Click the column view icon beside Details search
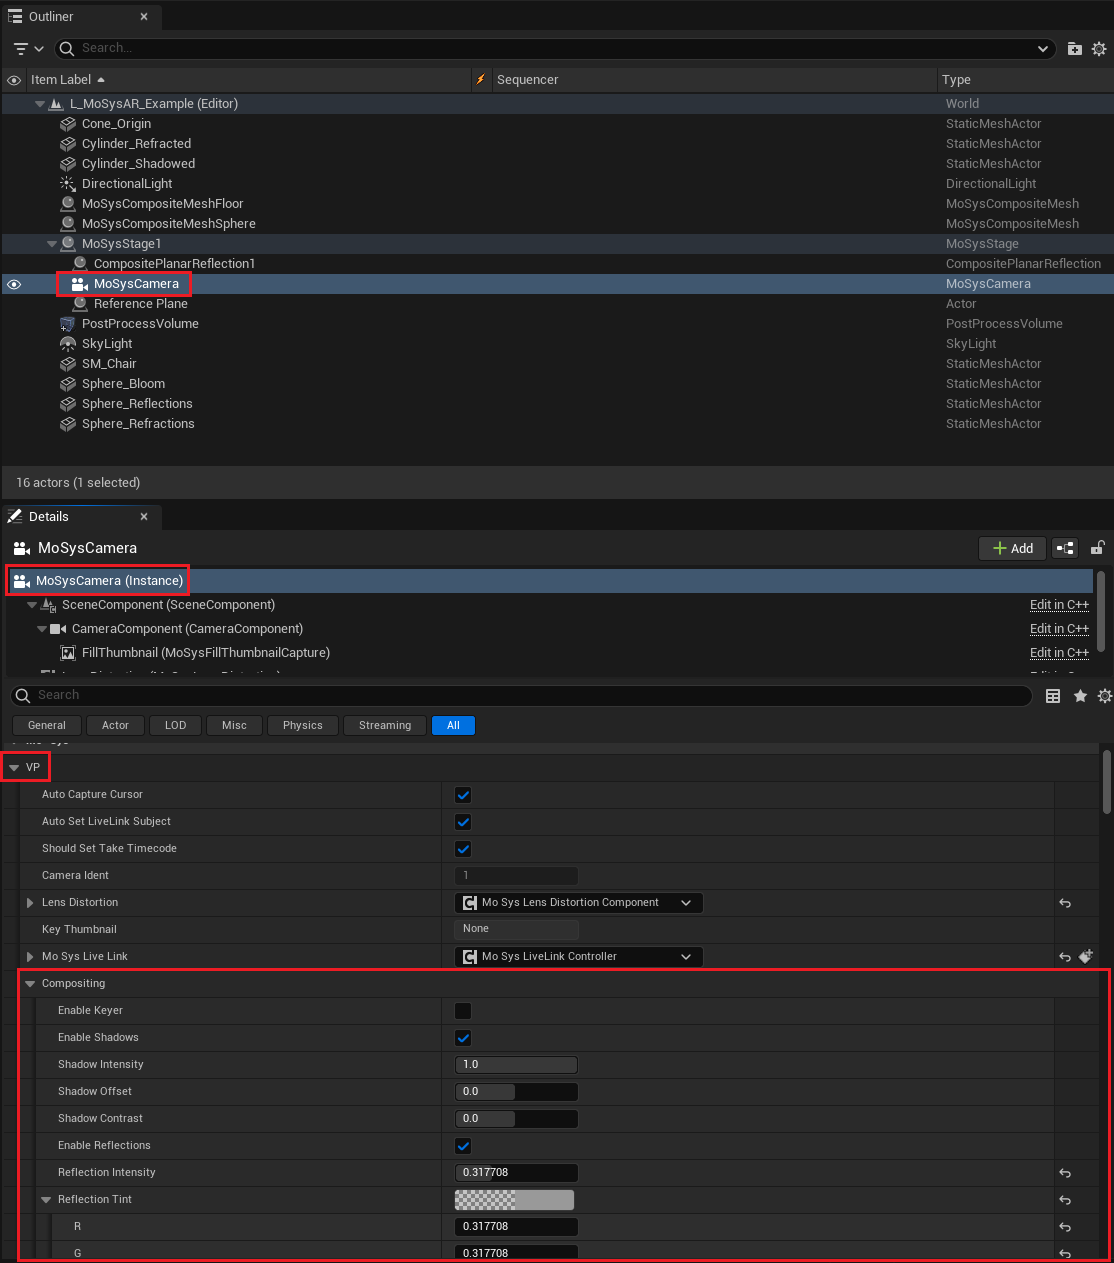This screenshot has height=1263, width=1114. coord(1052,694)
